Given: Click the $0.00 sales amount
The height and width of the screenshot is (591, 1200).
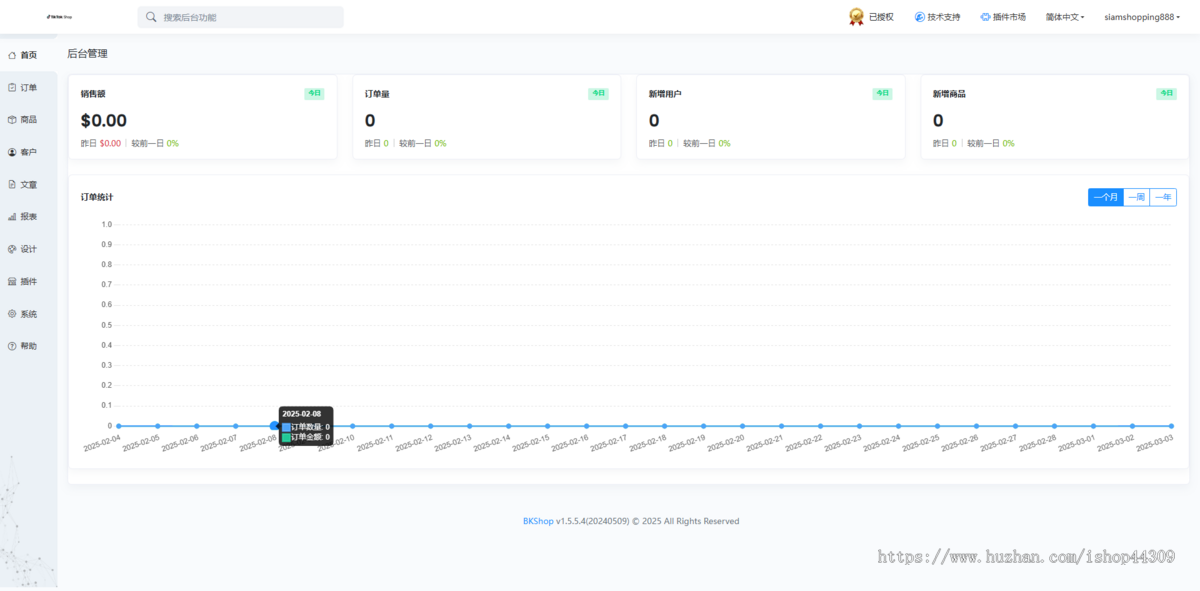Looking at the screenshot, I should pos(104,121).
